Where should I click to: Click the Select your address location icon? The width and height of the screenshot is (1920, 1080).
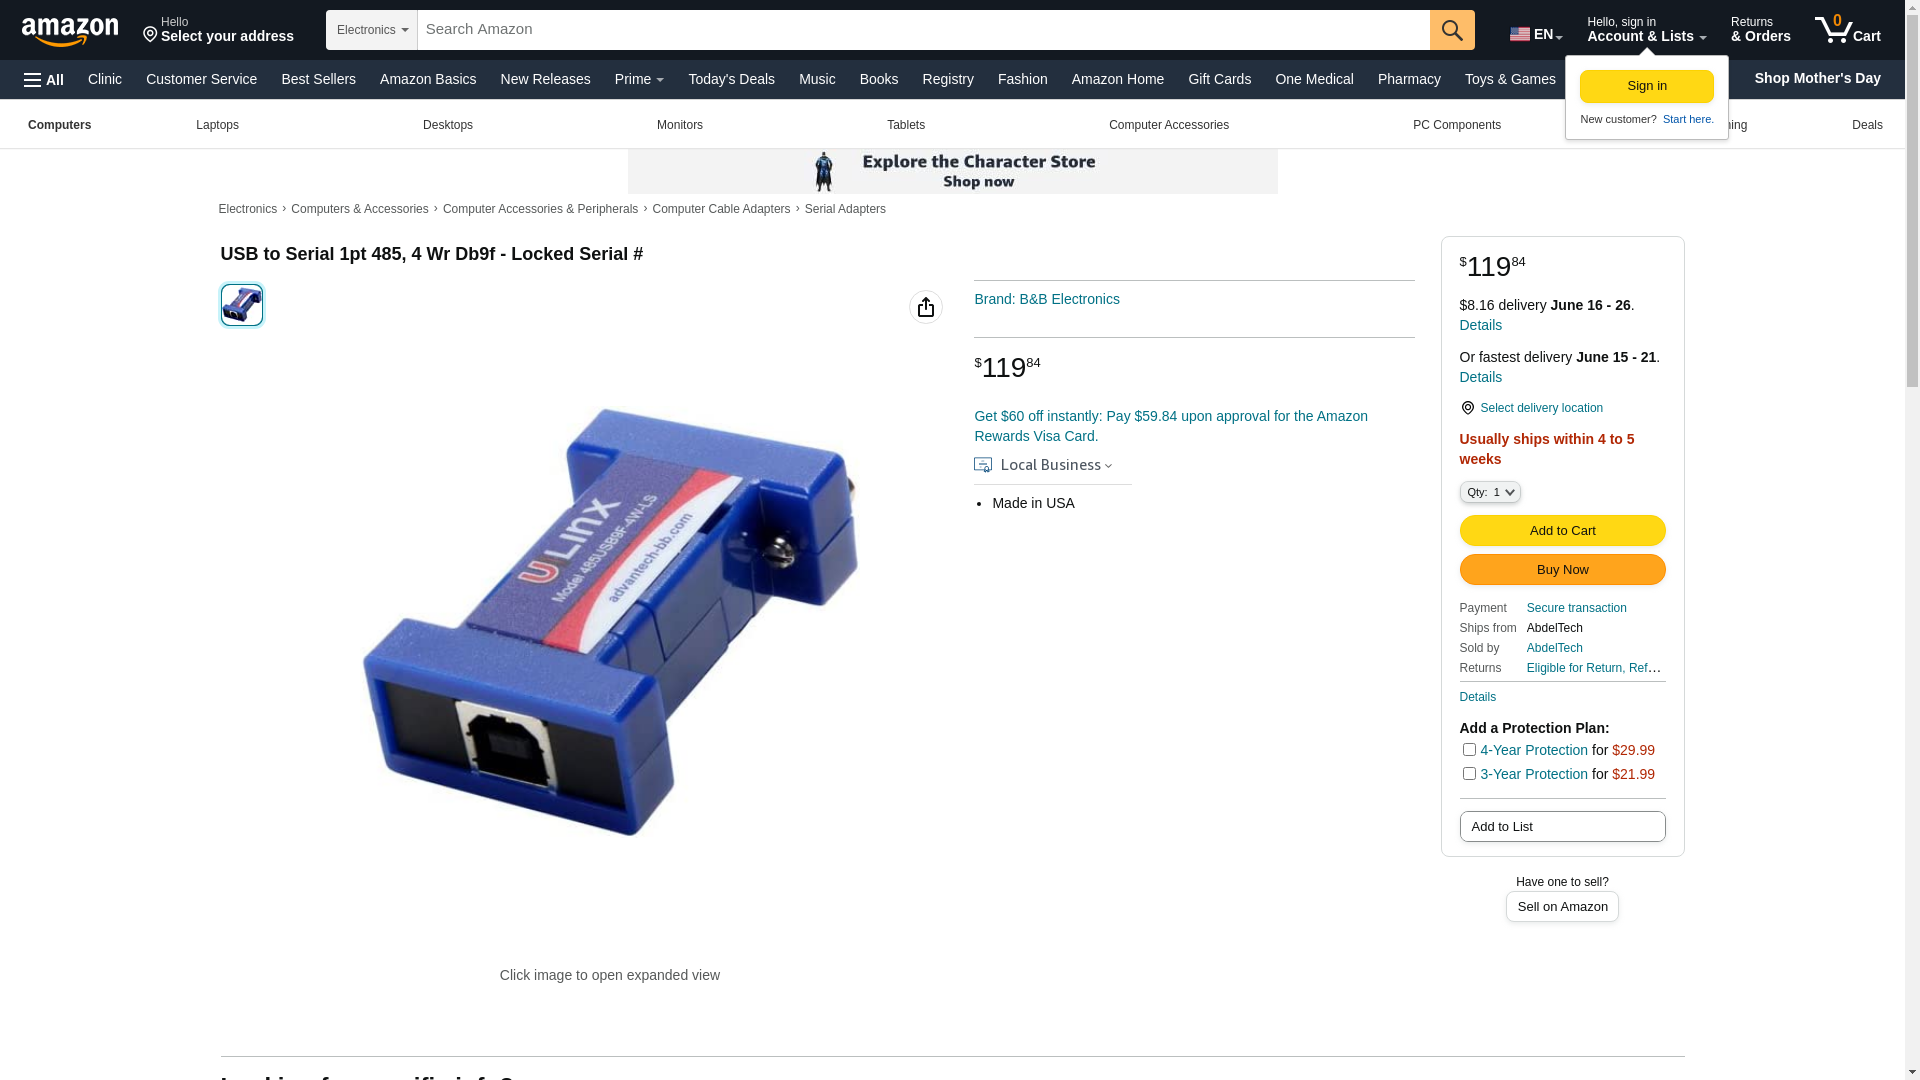pos(150,35)
